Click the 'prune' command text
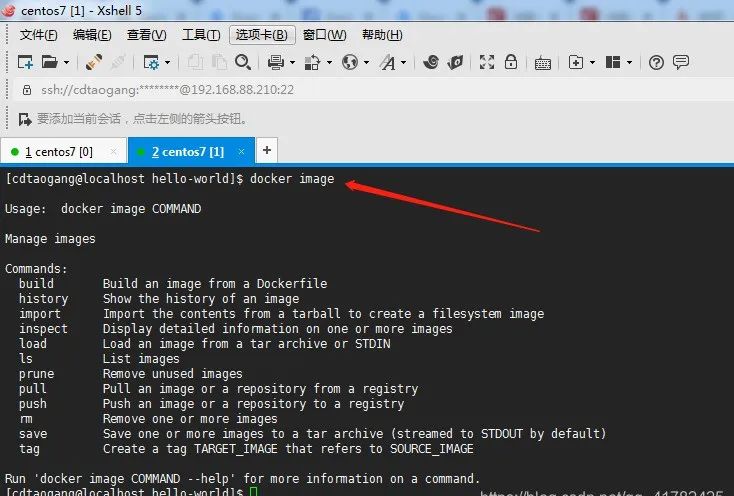734x496 pixels. [36, 374]
